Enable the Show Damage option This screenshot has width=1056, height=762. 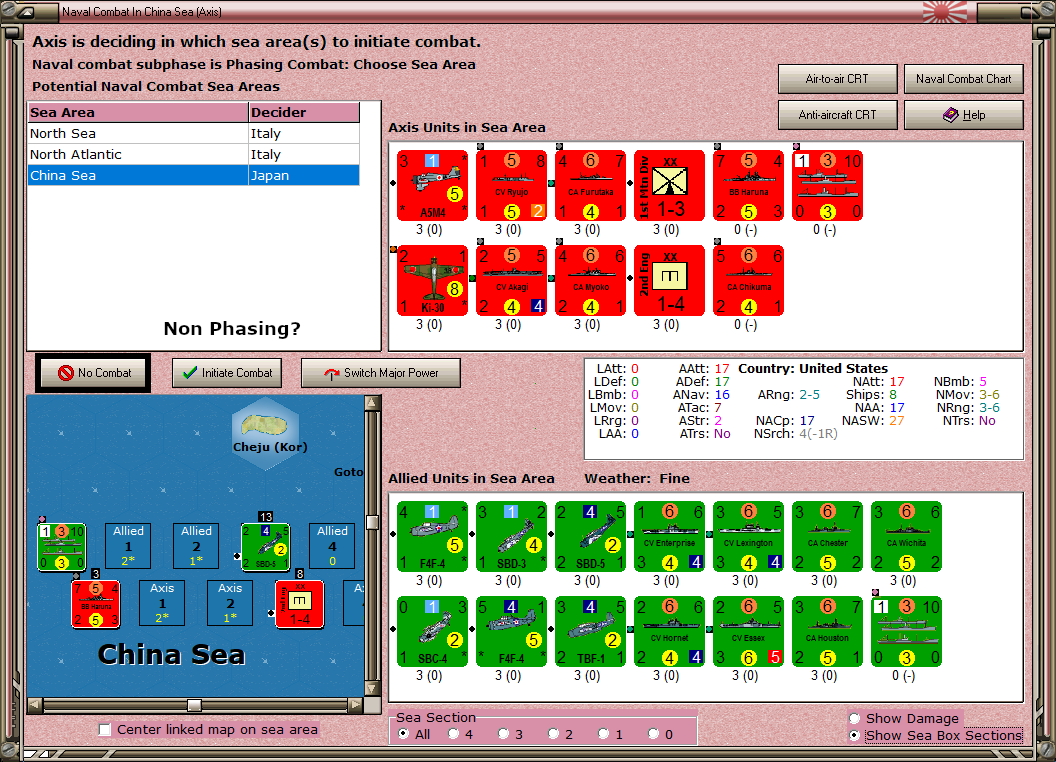[x=855, y=718]
